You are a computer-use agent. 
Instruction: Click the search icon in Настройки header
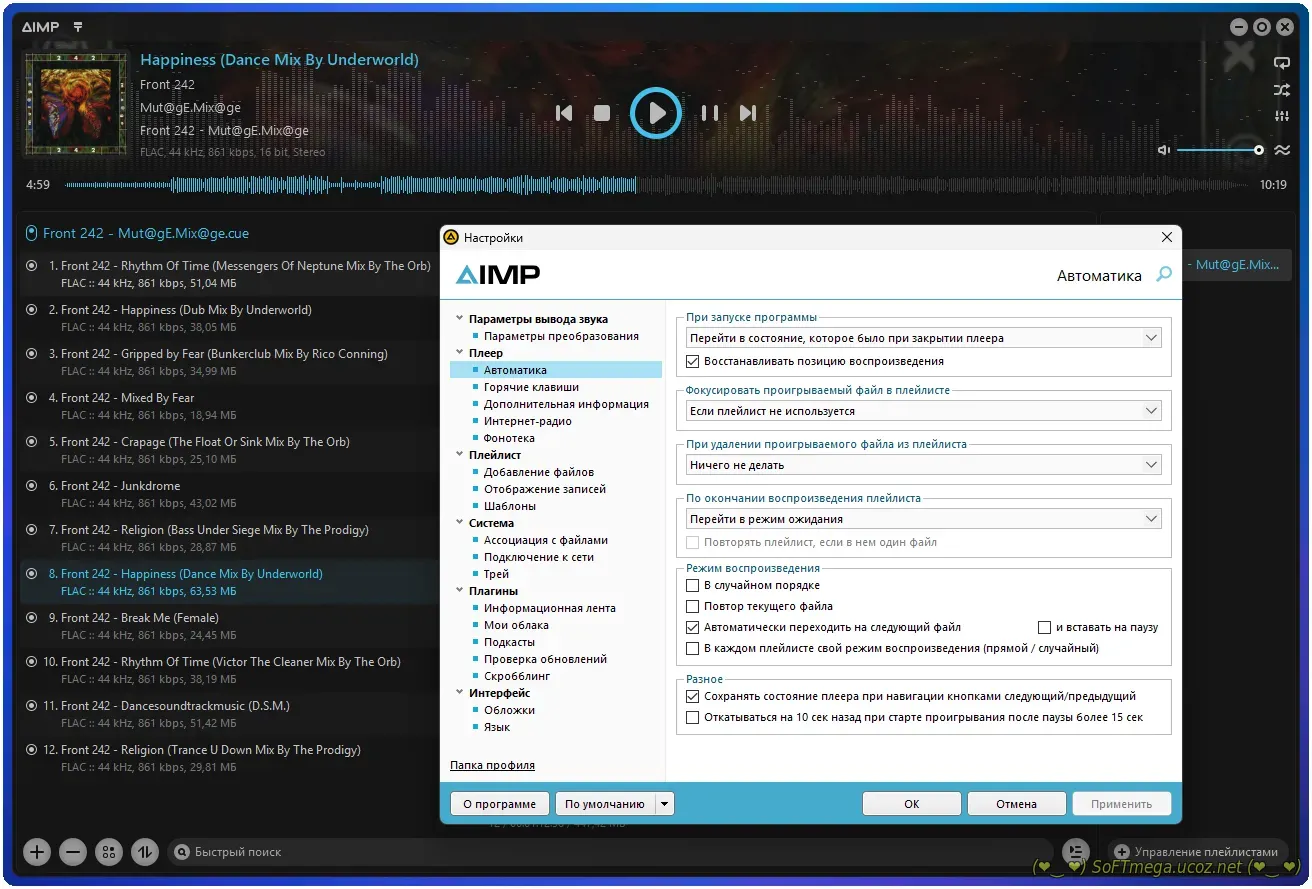click(1163, 274)
